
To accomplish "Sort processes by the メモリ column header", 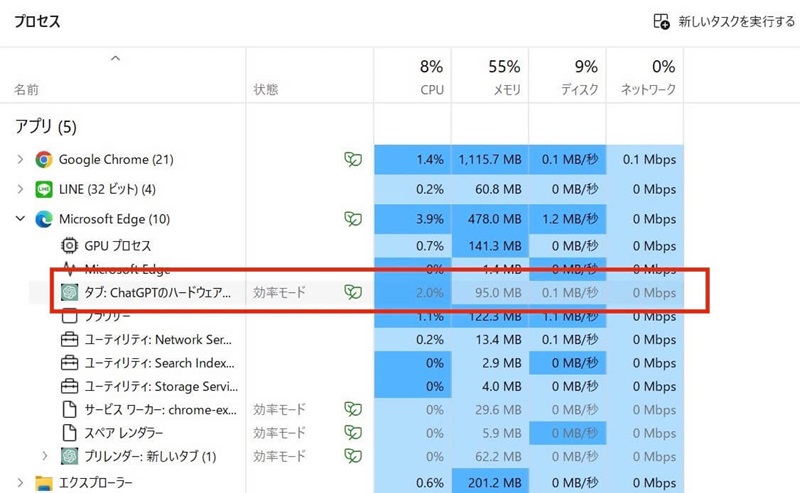I will pos(507,90).
